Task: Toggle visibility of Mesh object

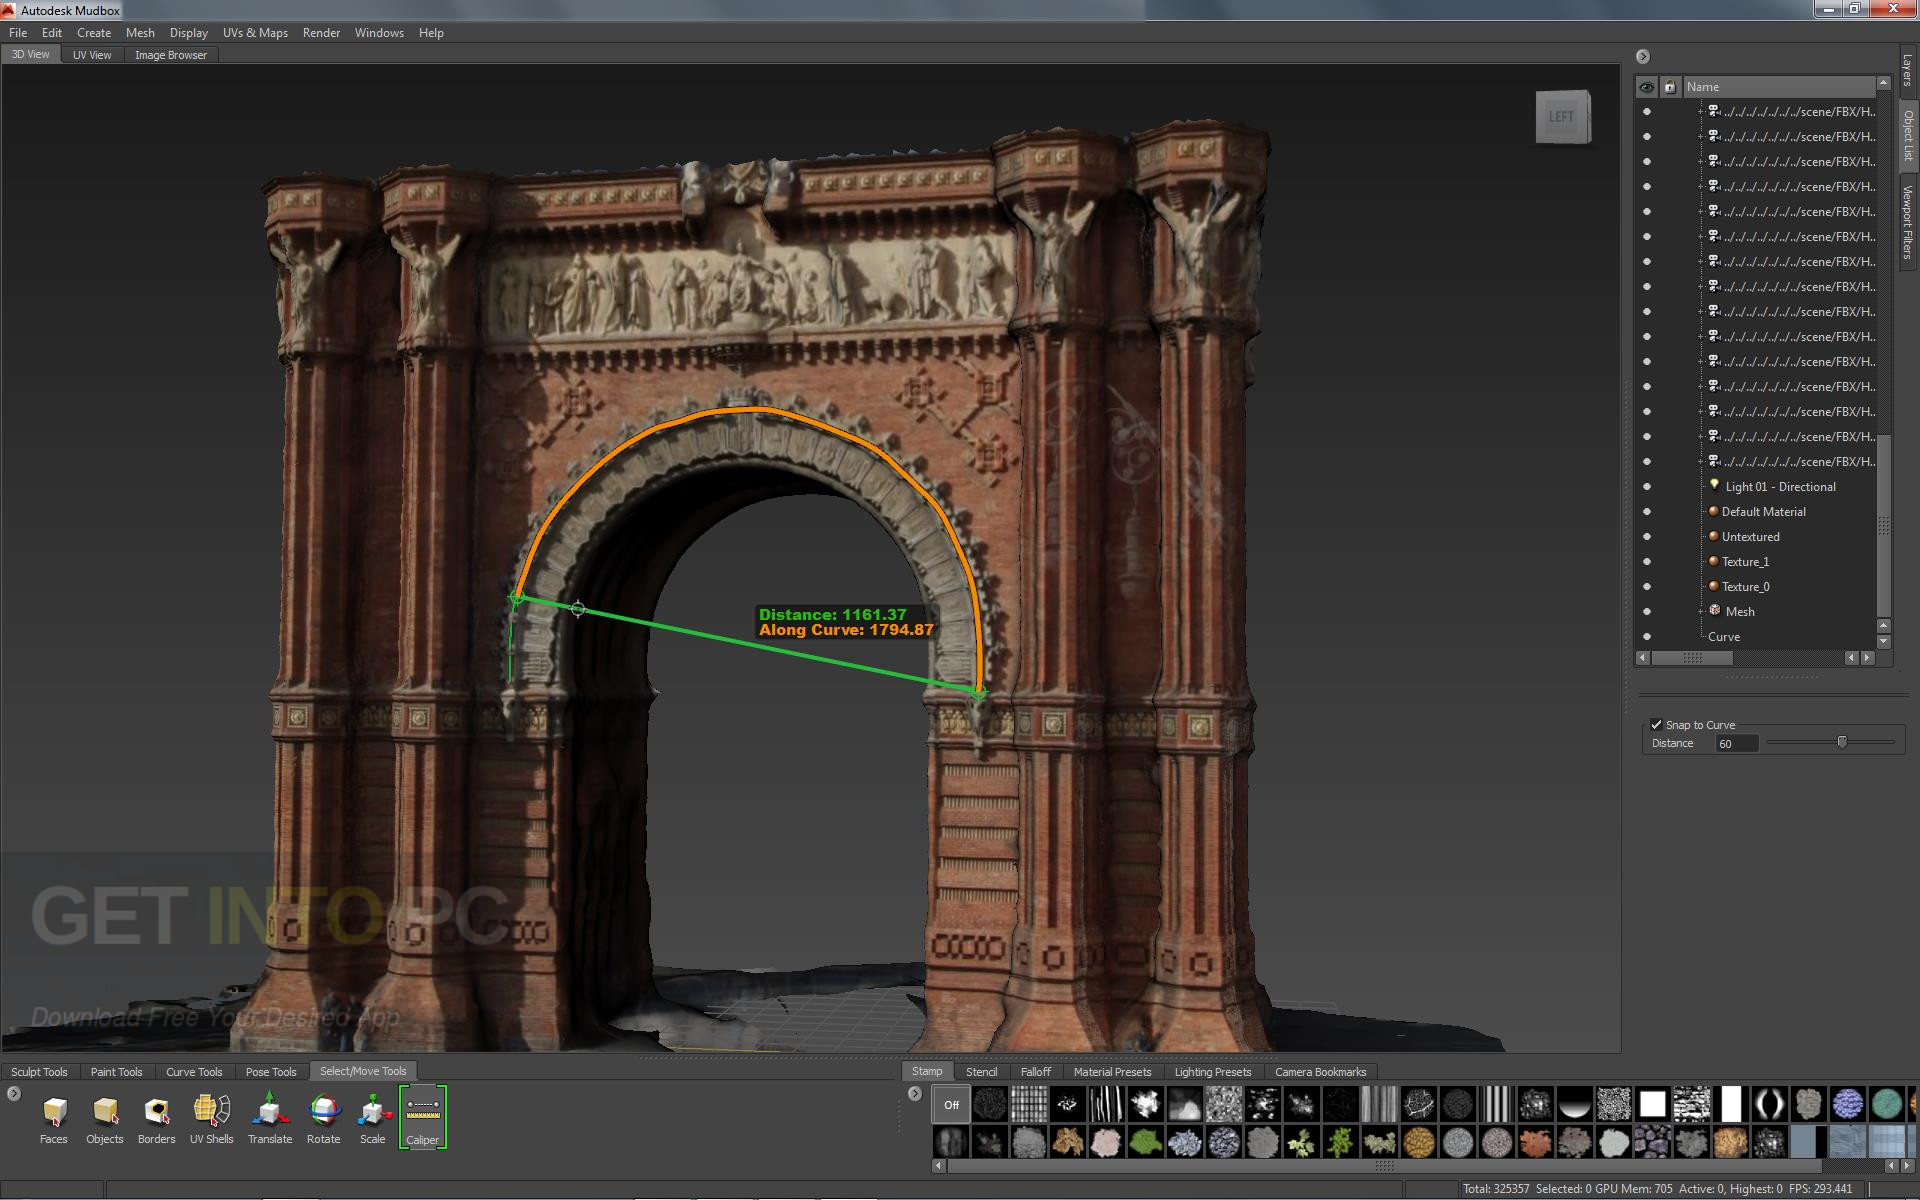Action: [1647, 612]
